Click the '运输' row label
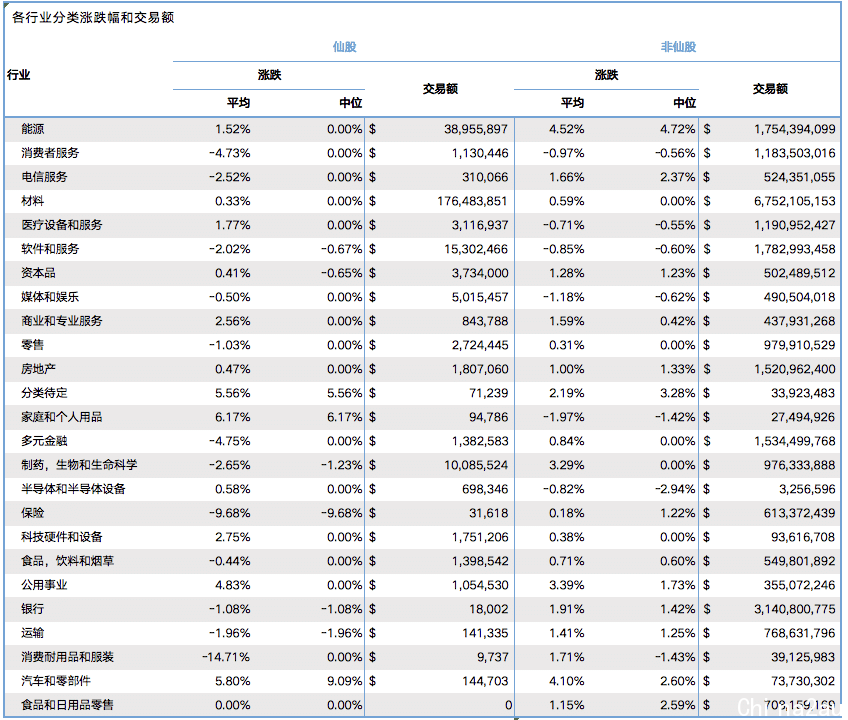The width and height of the screenshot is (848, 720). (x=33, y=633)
